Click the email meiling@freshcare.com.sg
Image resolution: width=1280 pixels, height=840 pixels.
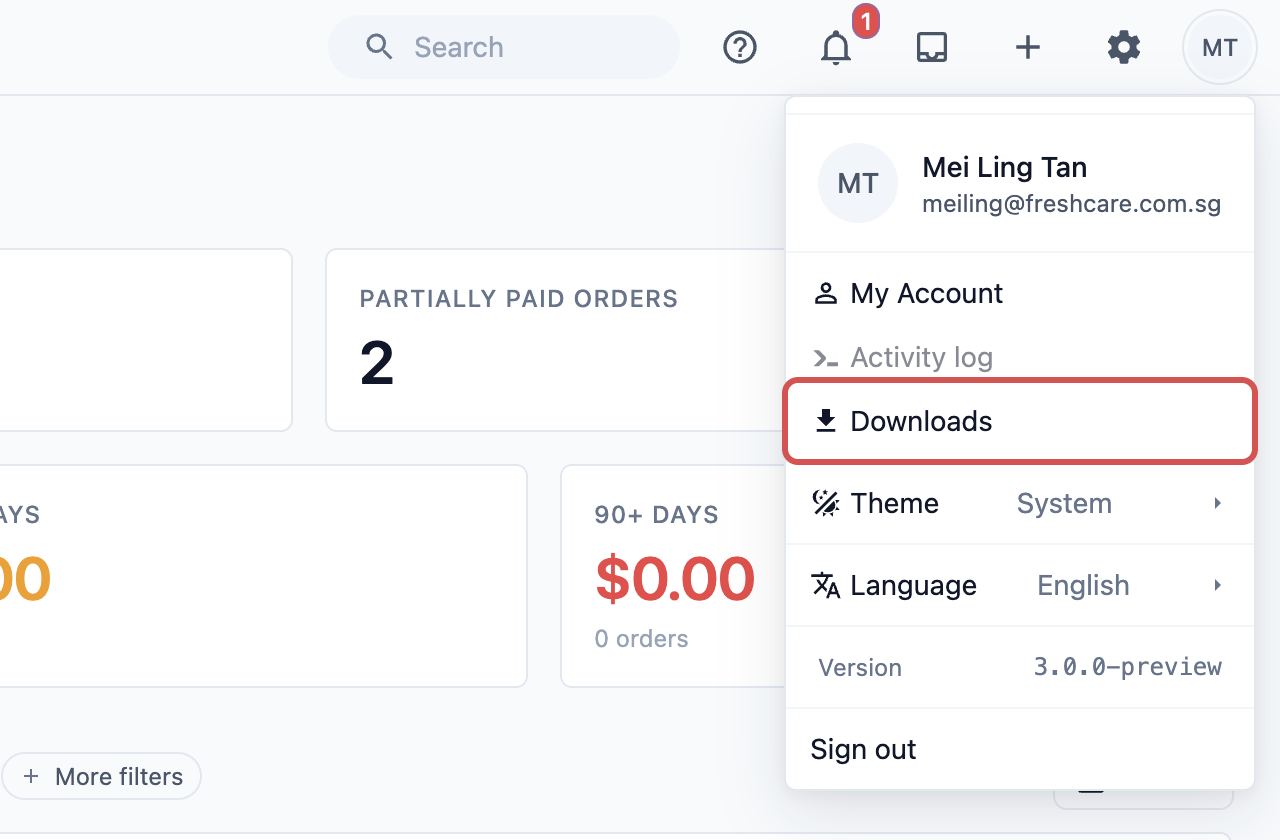pyautogui.click(x=1072, y=205)
